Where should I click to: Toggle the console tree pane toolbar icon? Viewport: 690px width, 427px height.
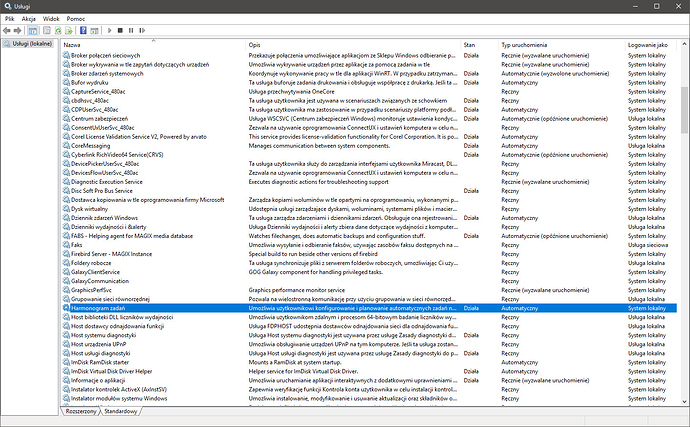point(32,31)
